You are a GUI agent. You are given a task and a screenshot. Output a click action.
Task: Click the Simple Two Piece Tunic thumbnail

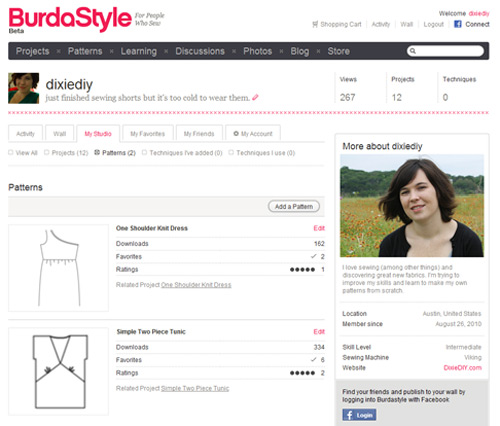[x=58, y=372]
